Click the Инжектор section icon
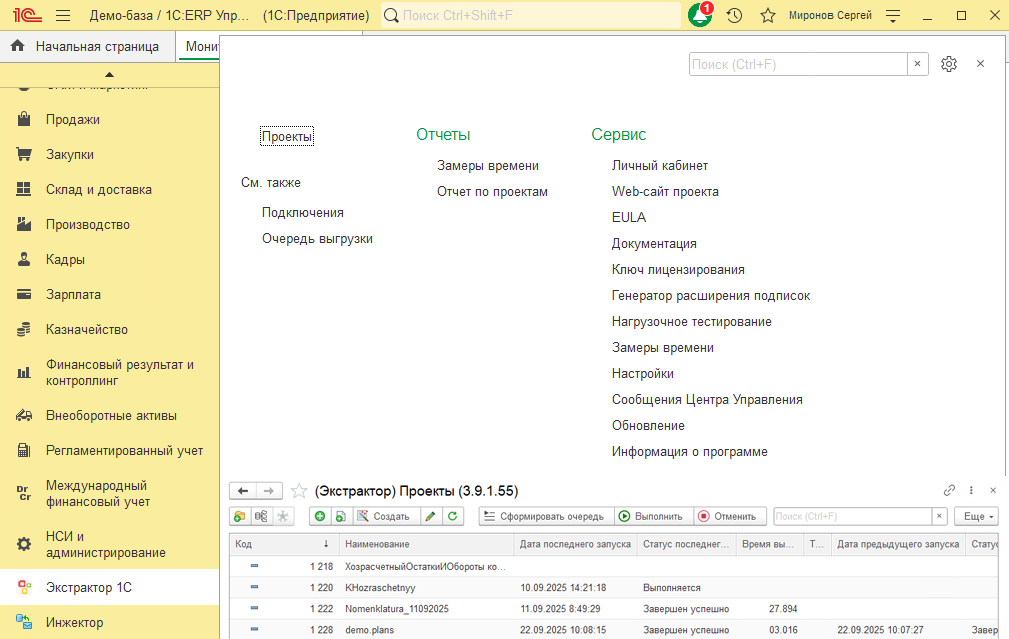 24,622
